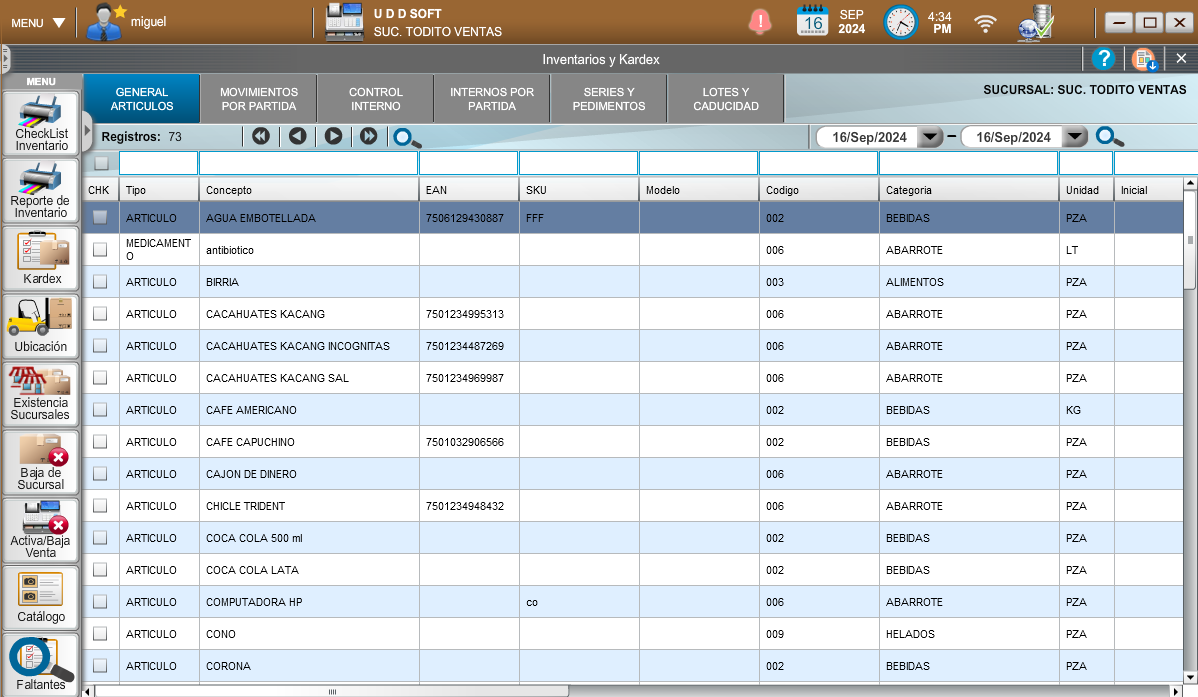Open Existencia Sucursales store icon
This screenshot has width=1198, height=697.
pos(41,392)
